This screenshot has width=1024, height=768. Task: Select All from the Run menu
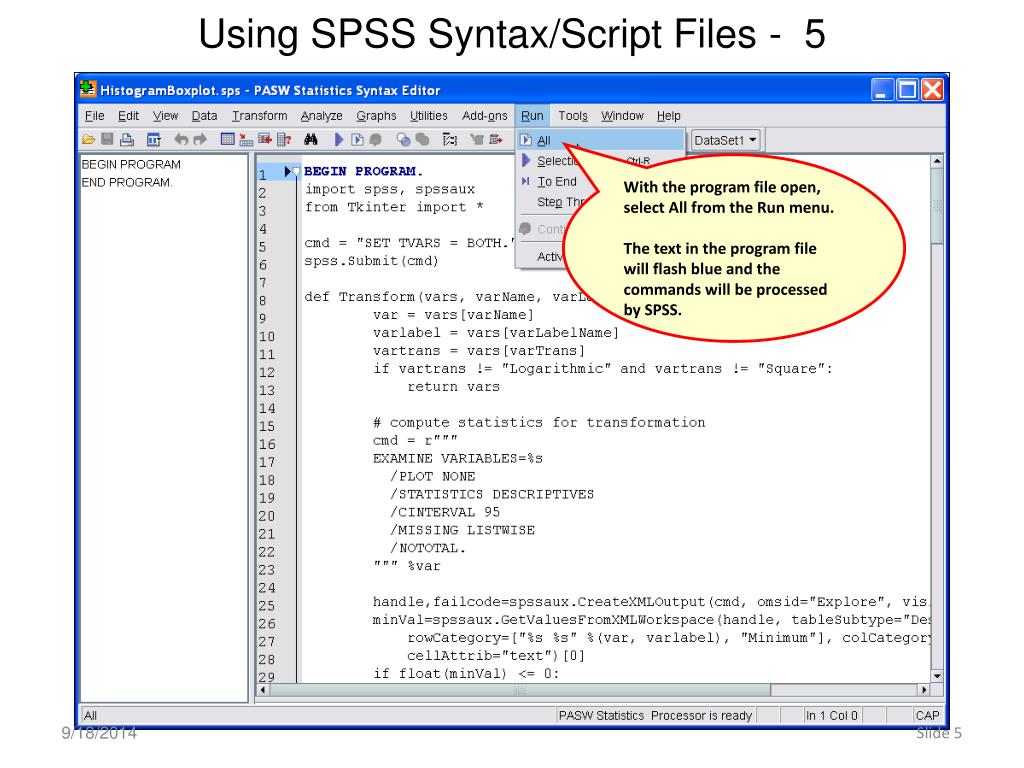point(544,141)
